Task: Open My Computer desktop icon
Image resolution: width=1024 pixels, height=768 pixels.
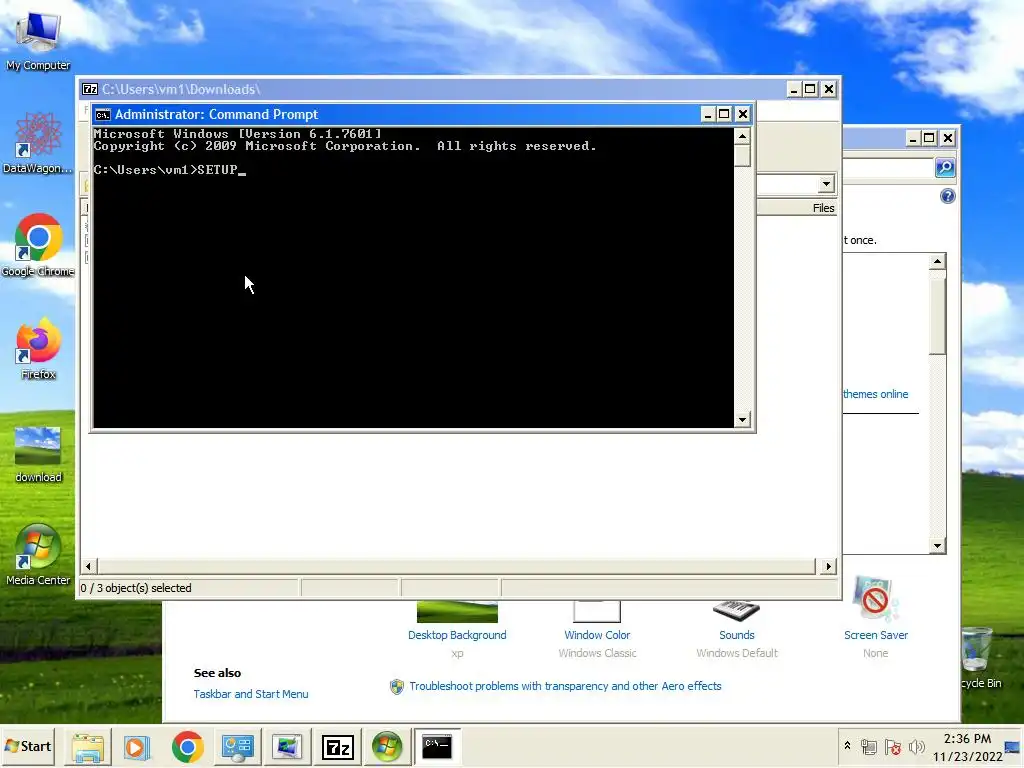Action: coord(38,40)
